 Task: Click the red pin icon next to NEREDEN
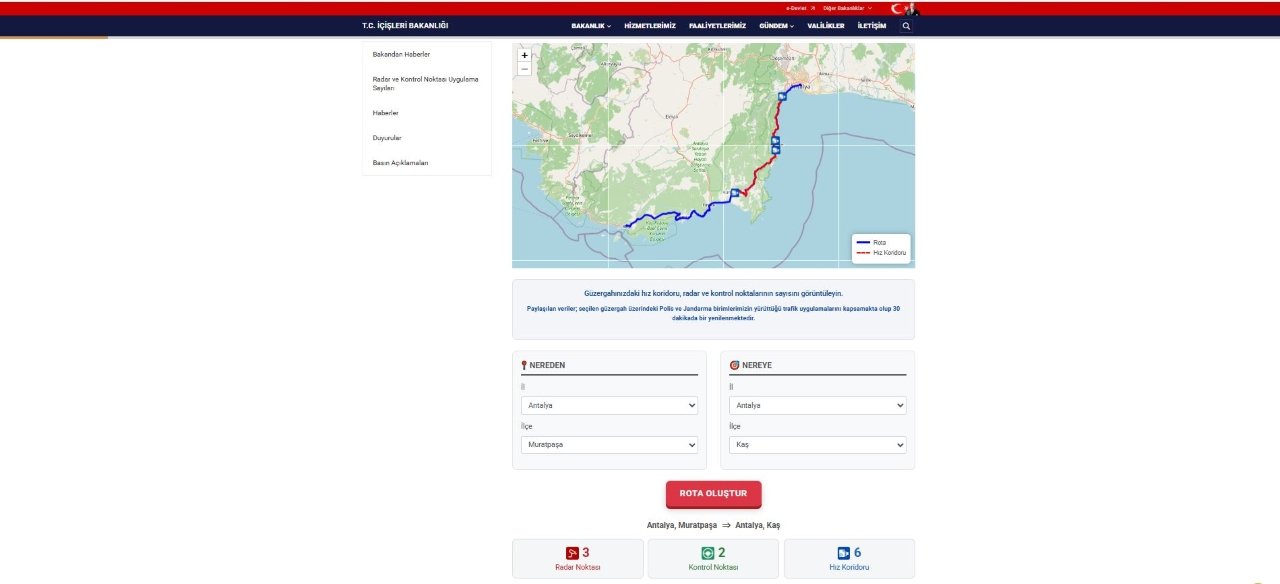(524, 365)
